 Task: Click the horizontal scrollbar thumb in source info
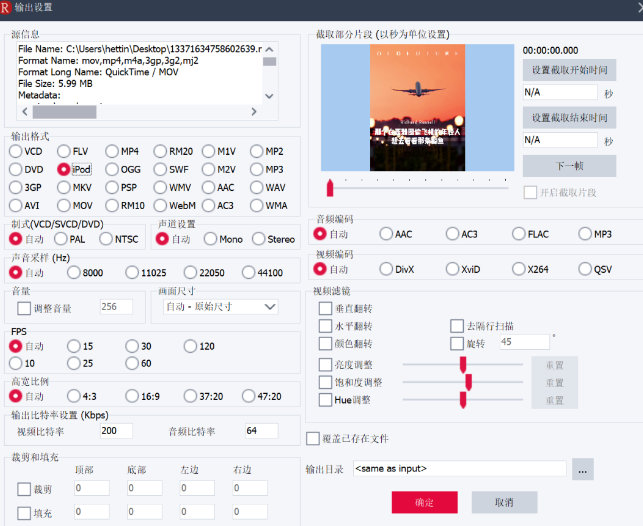pyautogui.click(x=64, y=112)
